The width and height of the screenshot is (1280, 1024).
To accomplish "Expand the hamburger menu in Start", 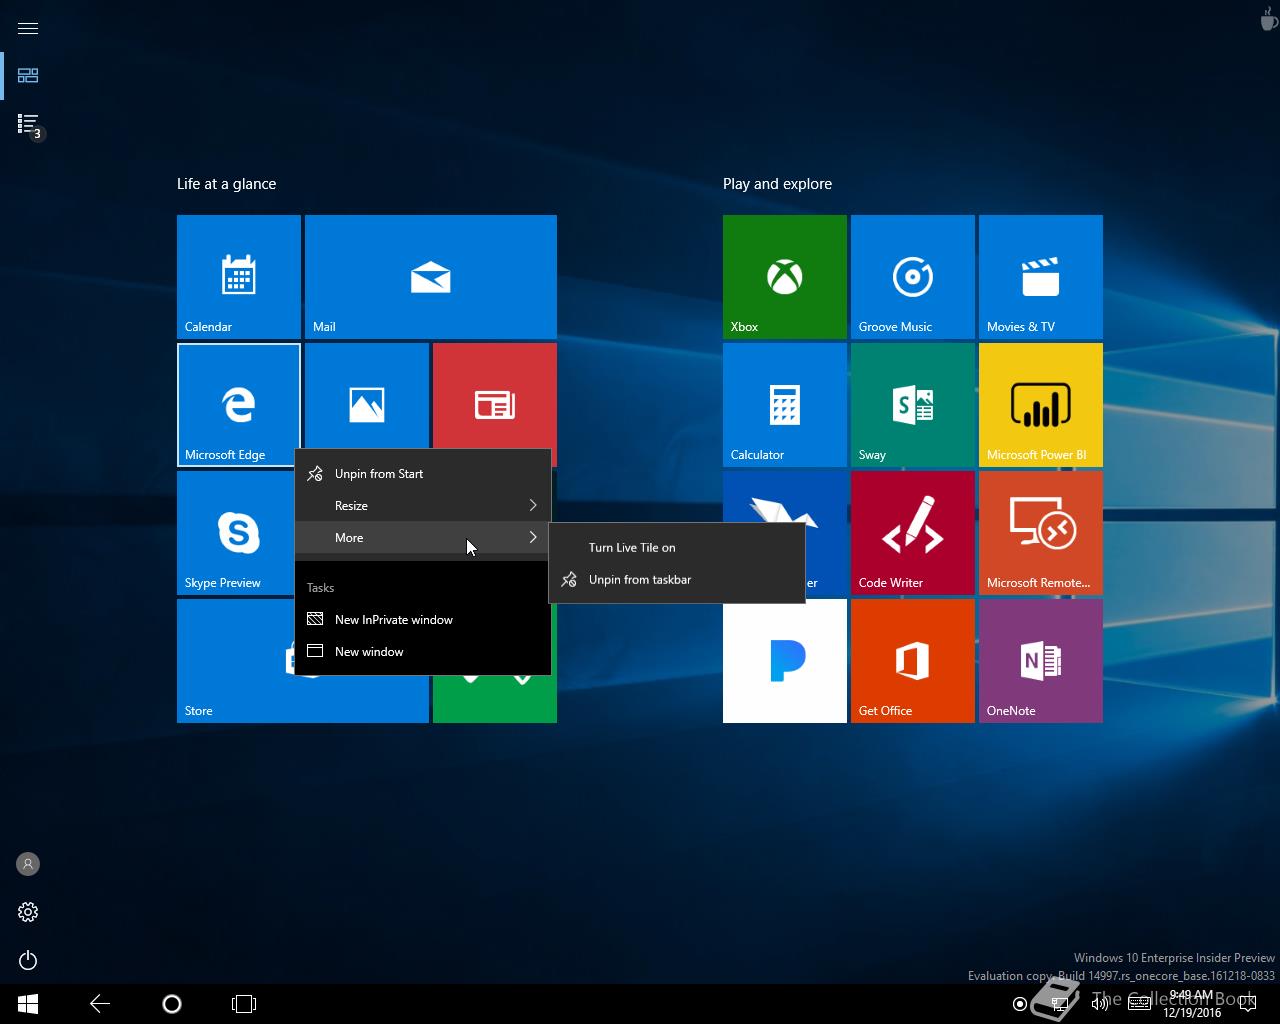I will point(28,28).
